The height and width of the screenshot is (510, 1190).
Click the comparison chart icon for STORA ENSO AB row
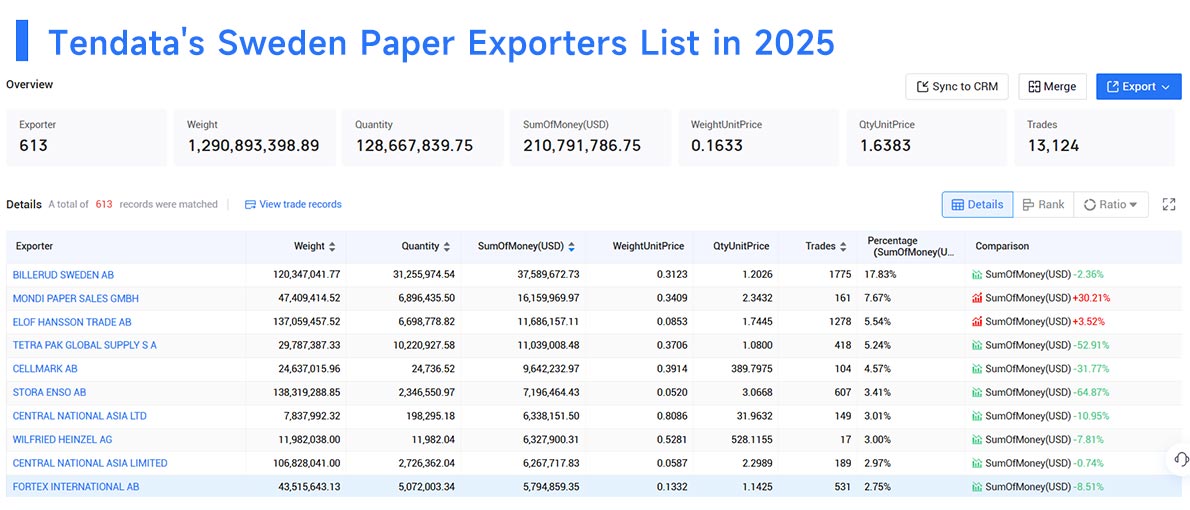[x=977, y=392]
